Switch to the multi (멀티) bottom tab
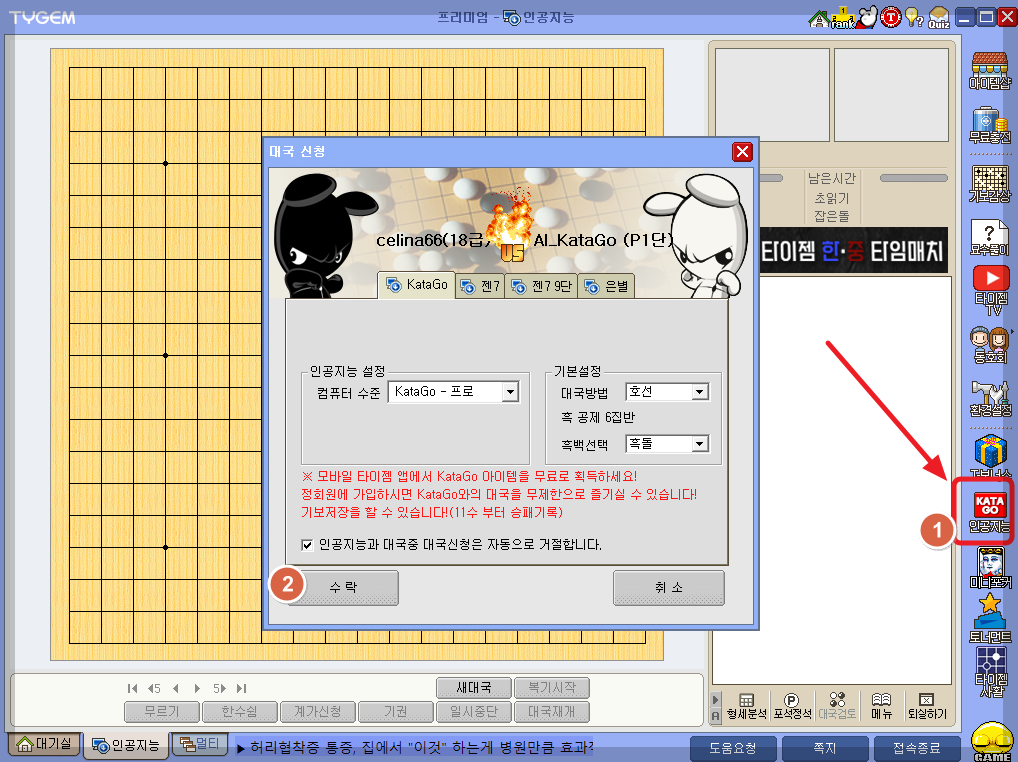The width and height of the screenshot is (1018, 762). click(x=199, y=744)
